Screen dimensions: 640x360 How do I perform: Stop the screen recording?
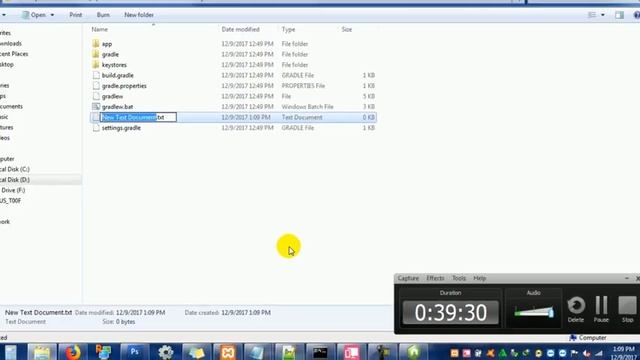pos(627,309)
